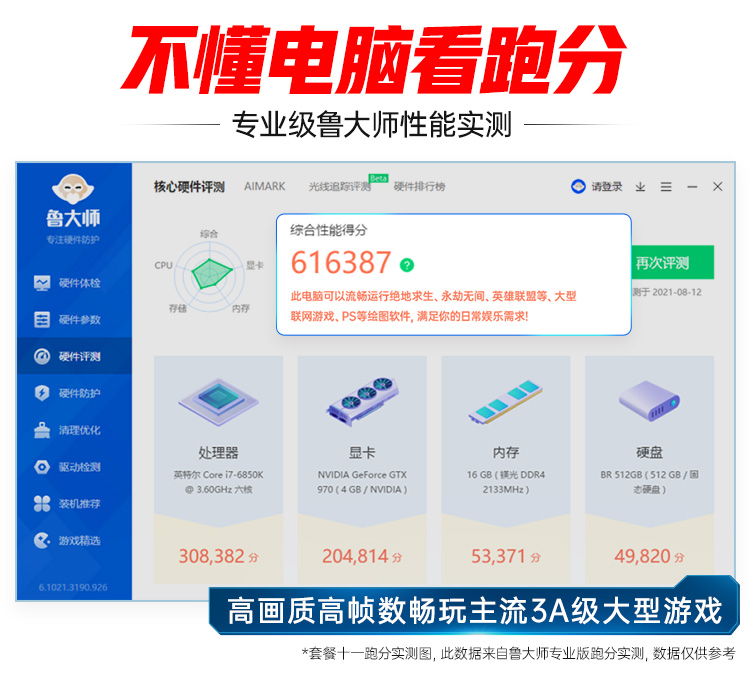
Task: Open 驱动检测 driver detection icon
Action: point(42,467)
